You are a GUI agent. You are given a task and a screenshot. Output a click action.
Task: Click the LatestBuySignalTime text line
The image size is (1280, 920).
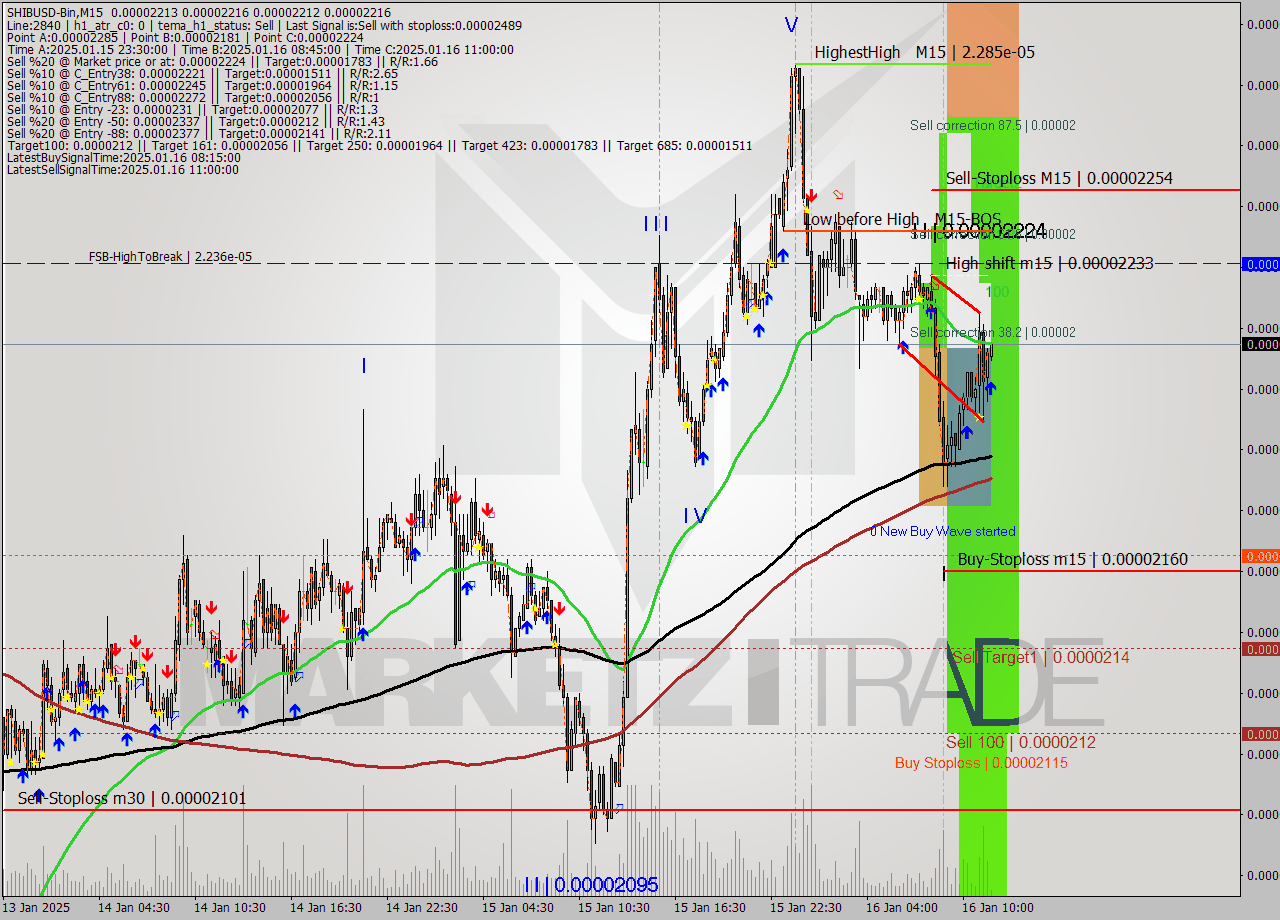tap(123, 157)
